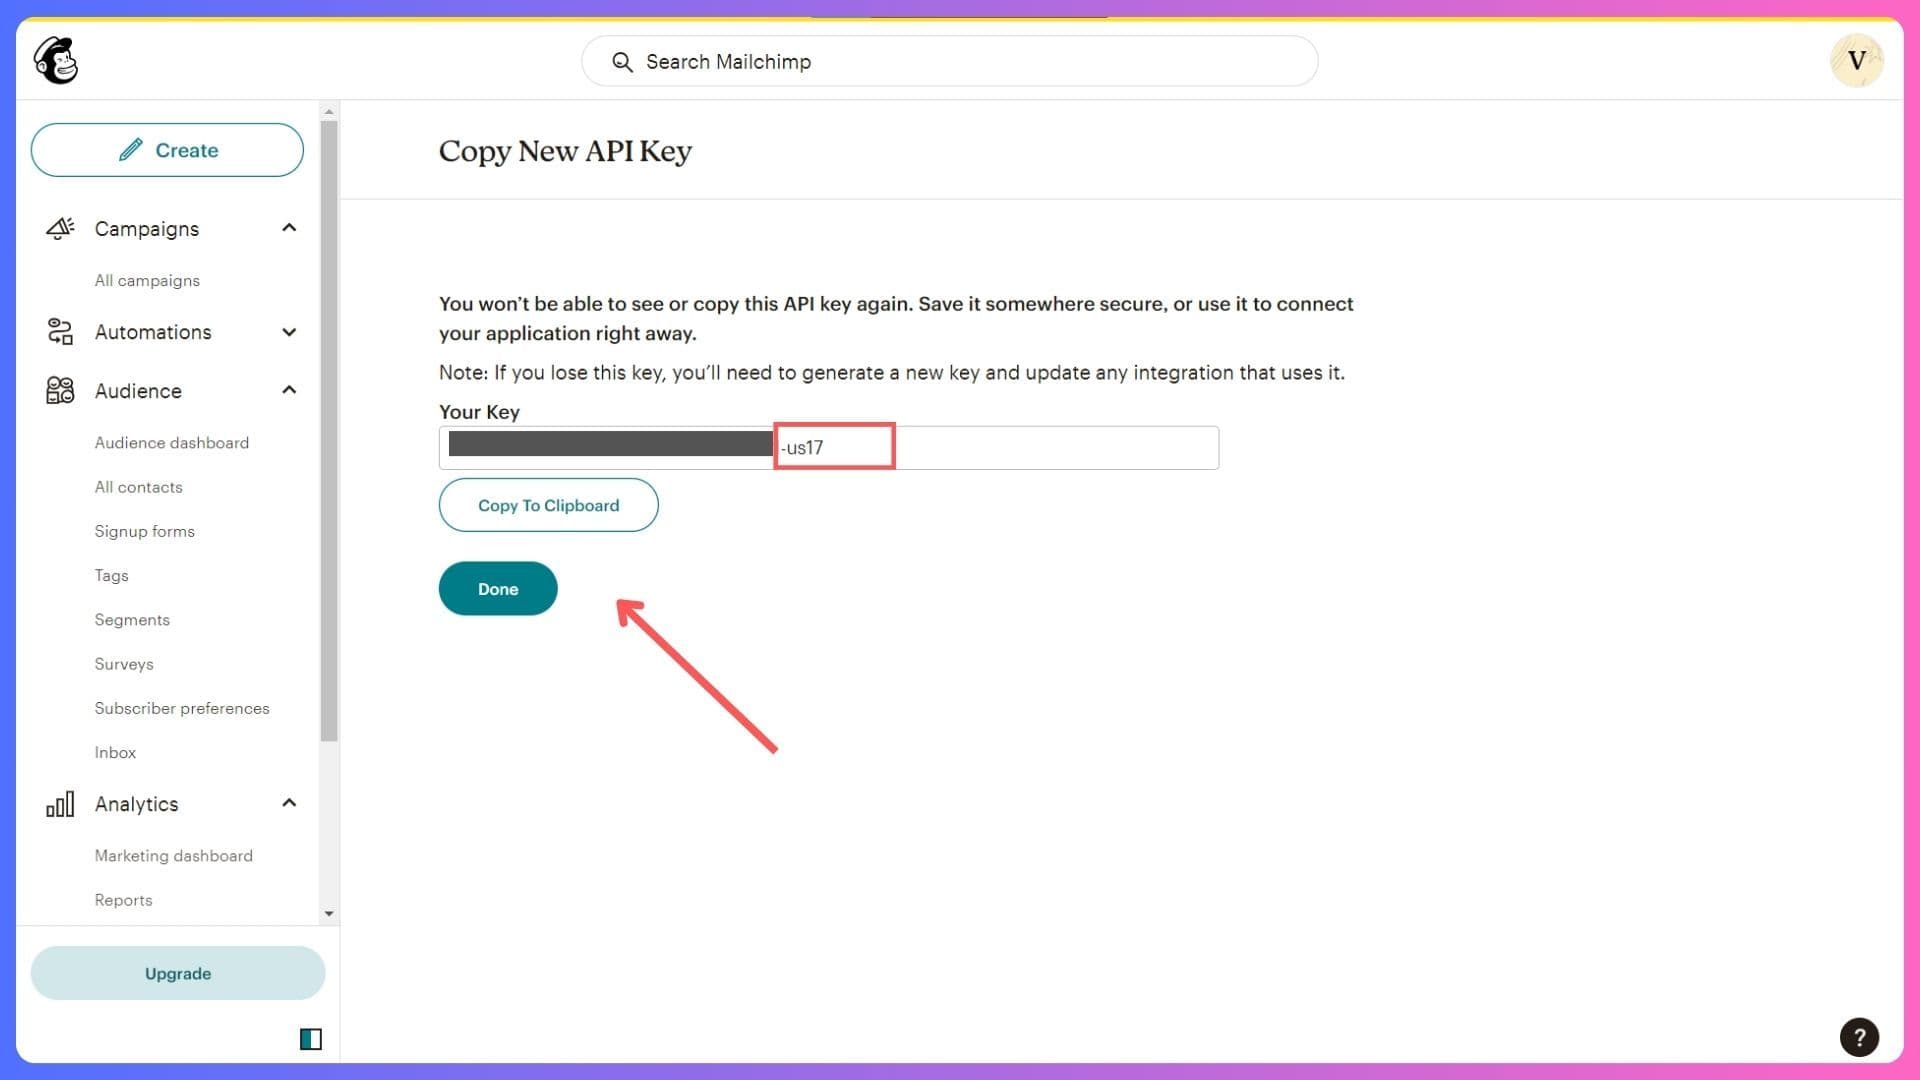Image resolution: width=1920 pixels, height=1080 pixels.
Task: Click the Copy To Clipboard button
Action: (x=547, y=504)
